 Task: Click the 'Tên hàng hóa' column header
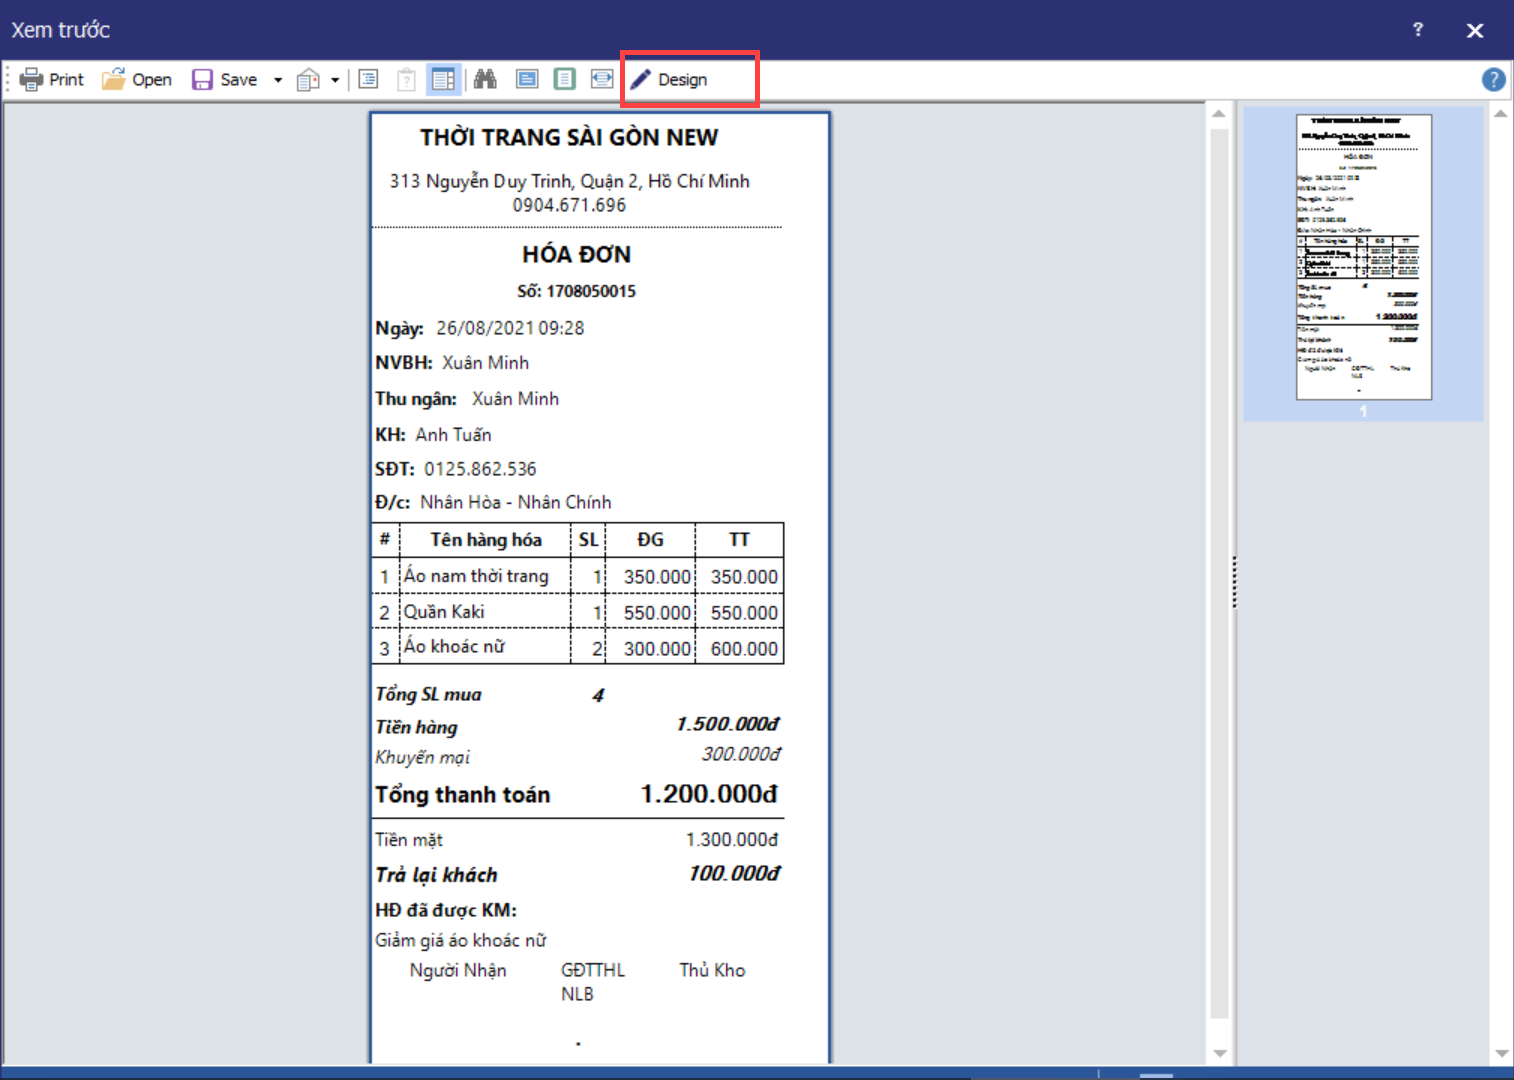click(486, 540)
